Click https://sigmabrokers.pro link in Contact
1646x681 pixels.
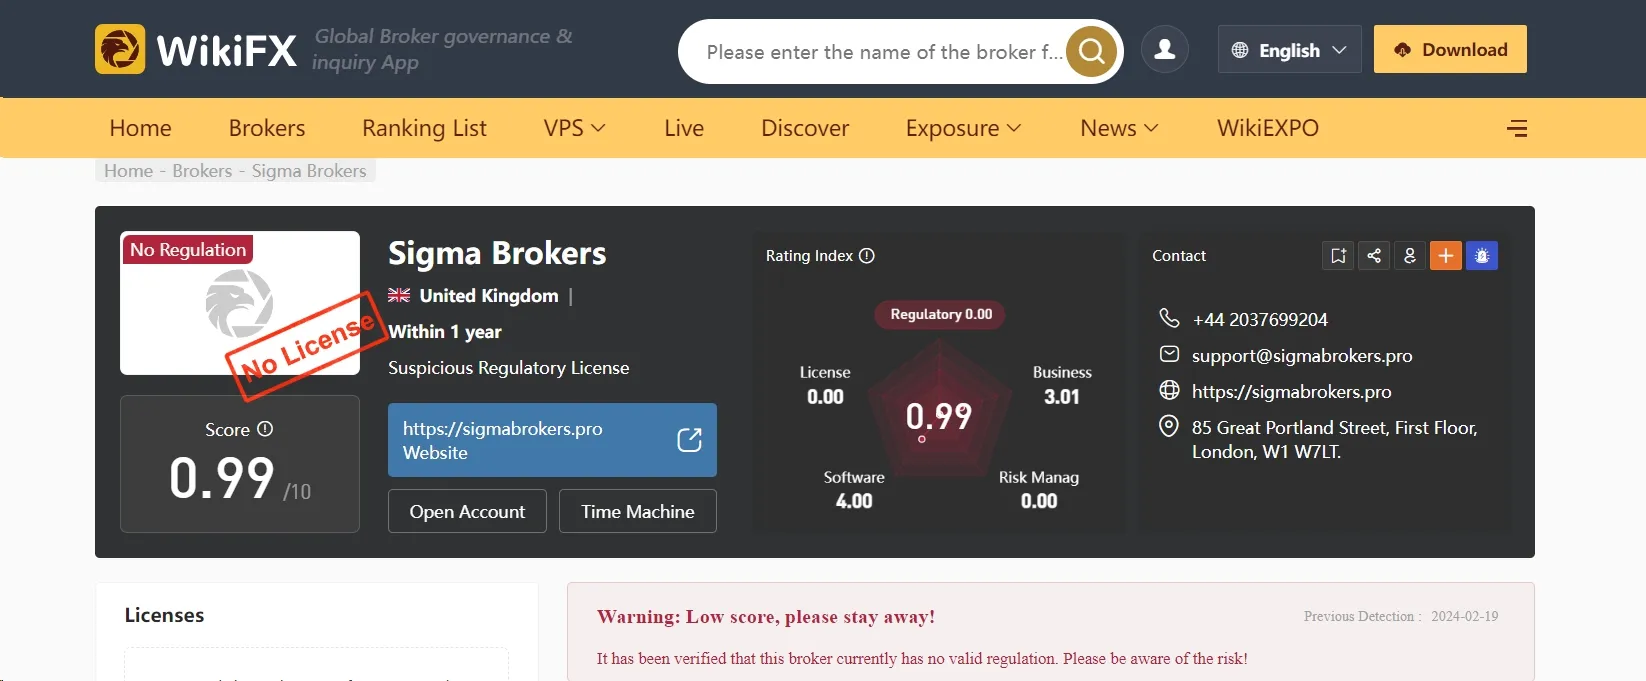[1291, 392]
